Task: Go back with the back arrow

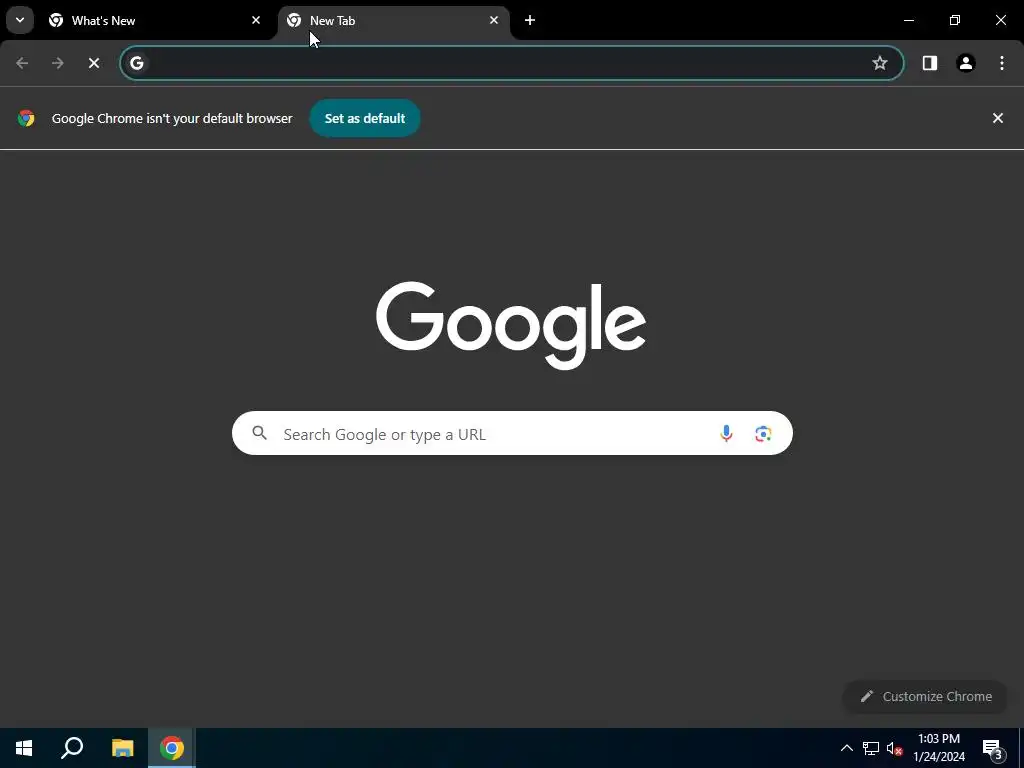Action: 22,63
